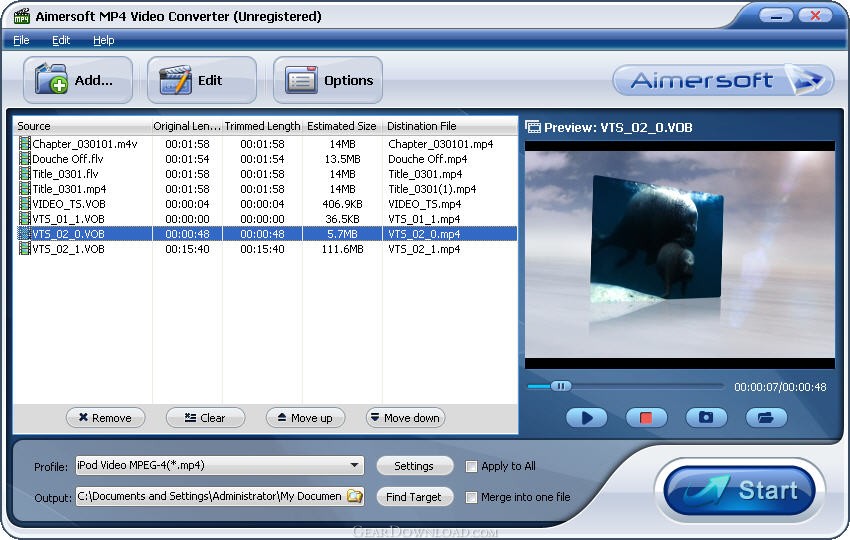Open the File menu

[21, 40]
